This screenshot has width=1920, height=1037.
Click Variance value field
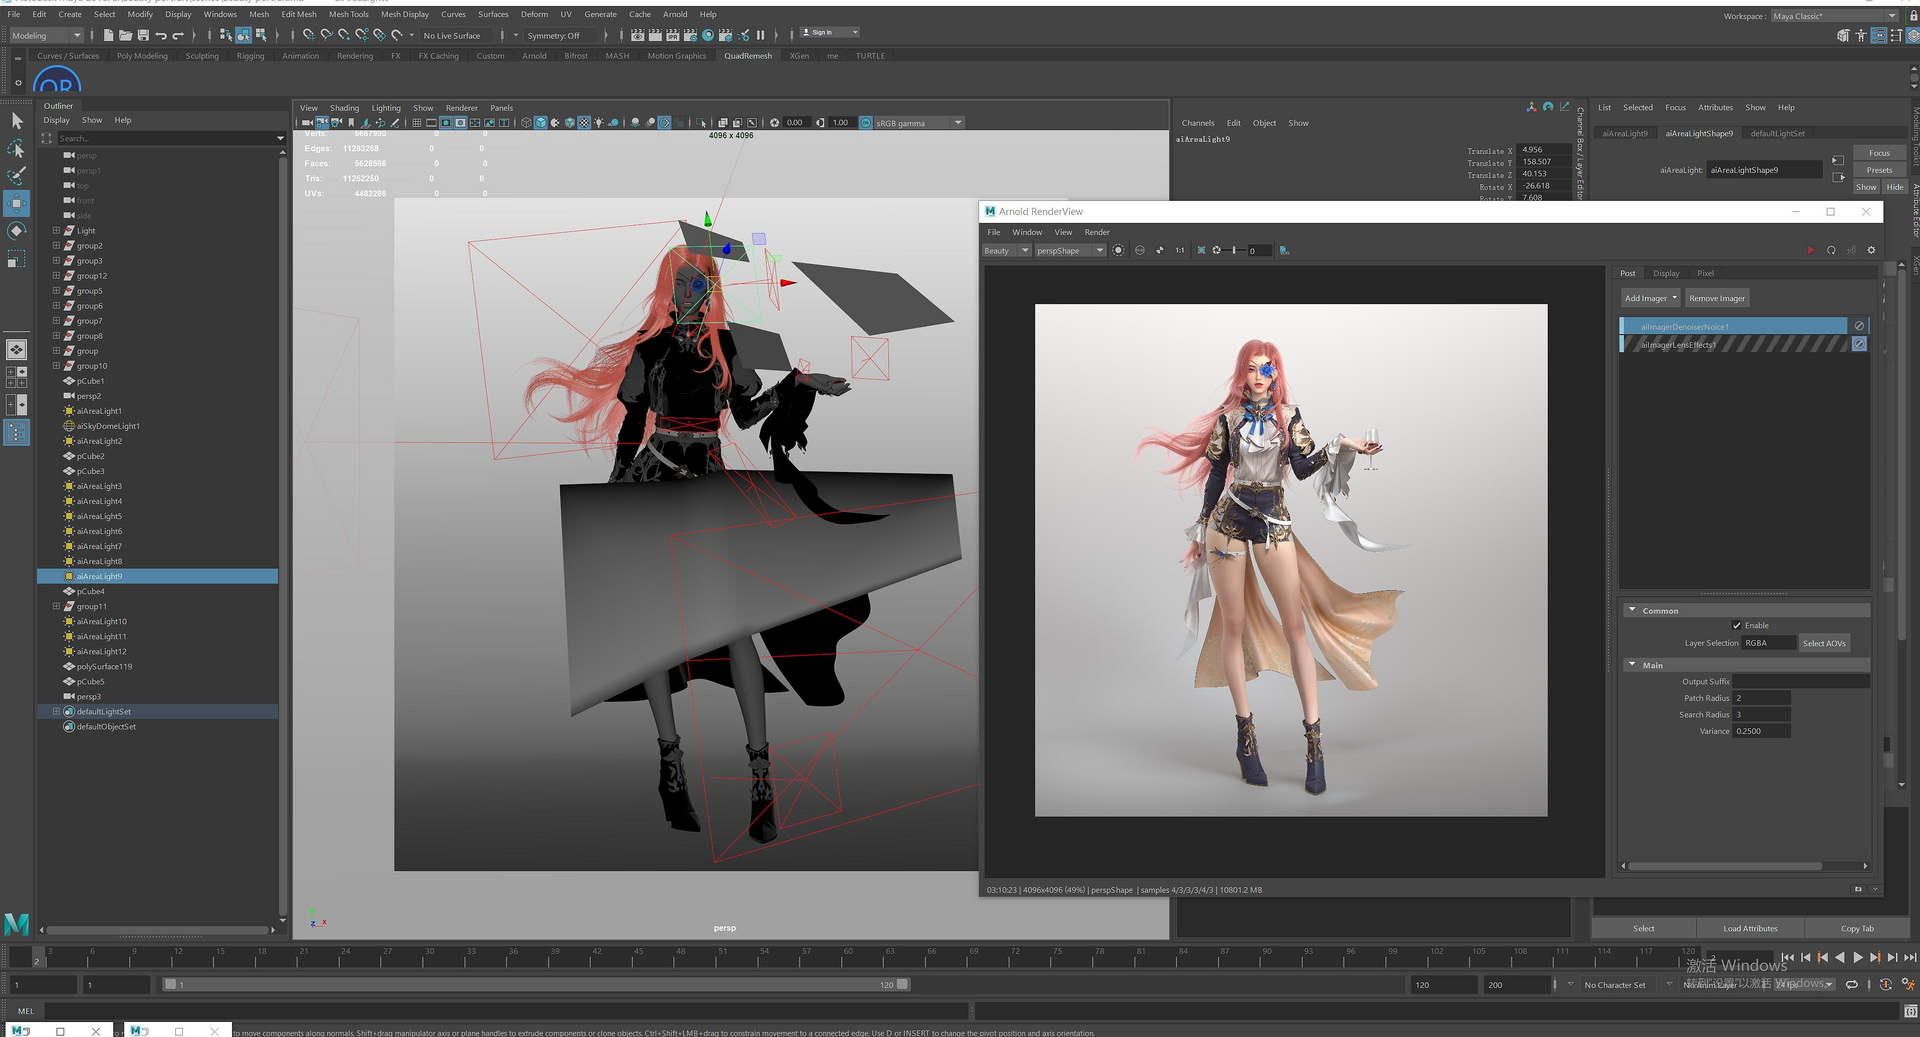[1762, 731]
